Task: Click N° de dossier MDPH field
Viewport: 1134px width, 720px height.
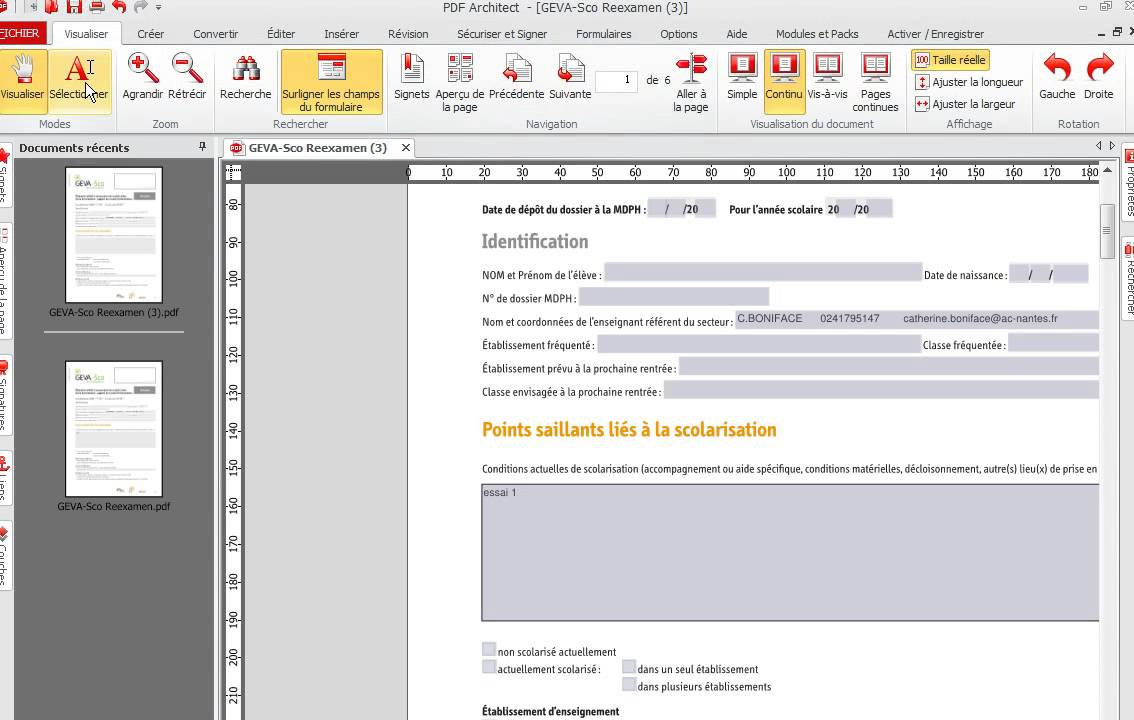Action: [x=673, y=296]
